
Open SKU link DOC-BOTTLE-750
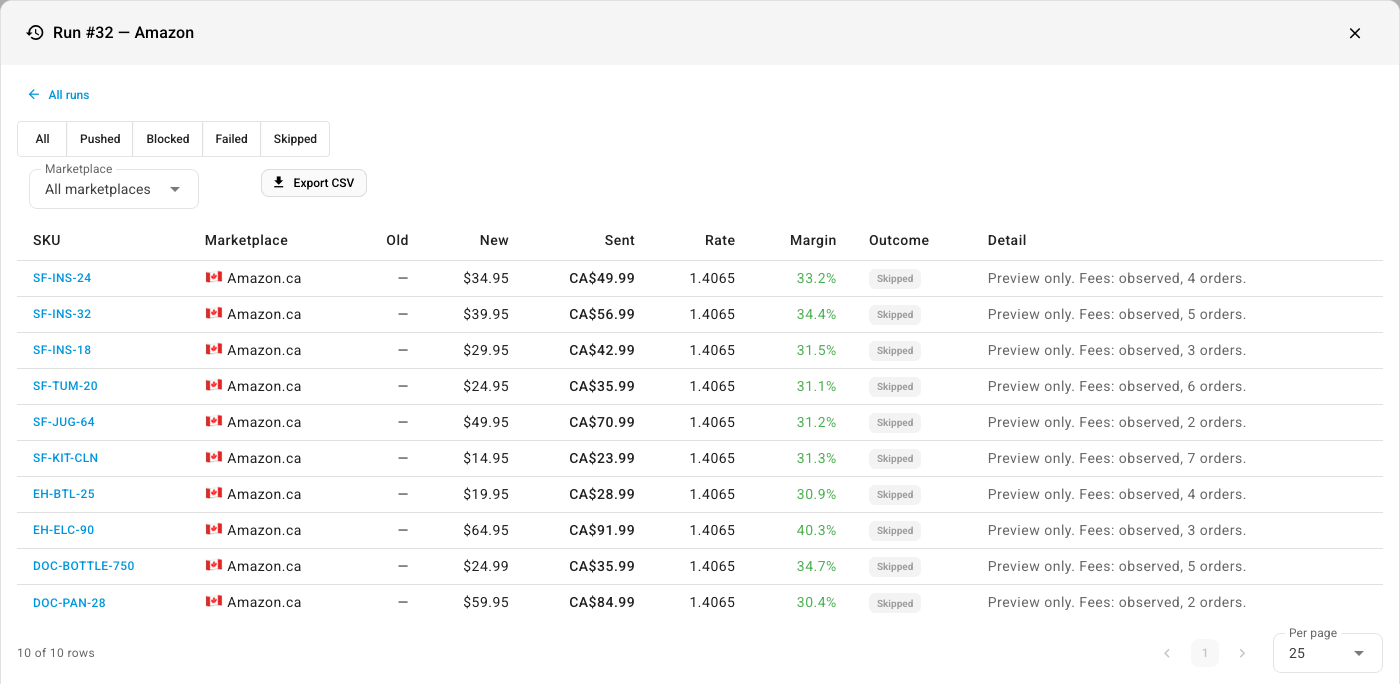click(x=84, y=566)
